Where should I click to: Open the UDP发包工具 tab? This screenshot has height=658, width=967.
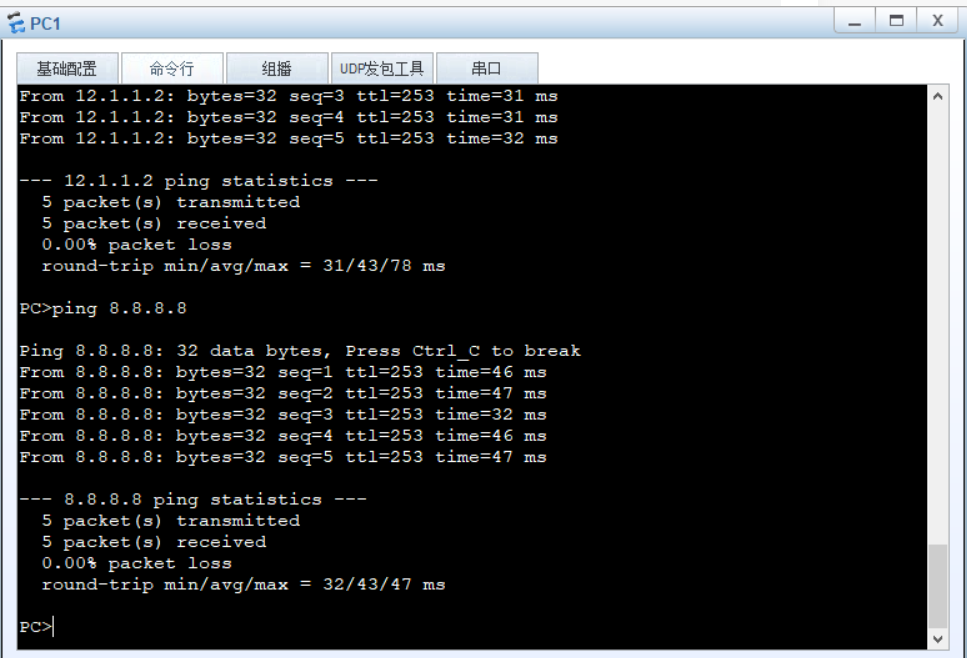(x=382, y=69)
